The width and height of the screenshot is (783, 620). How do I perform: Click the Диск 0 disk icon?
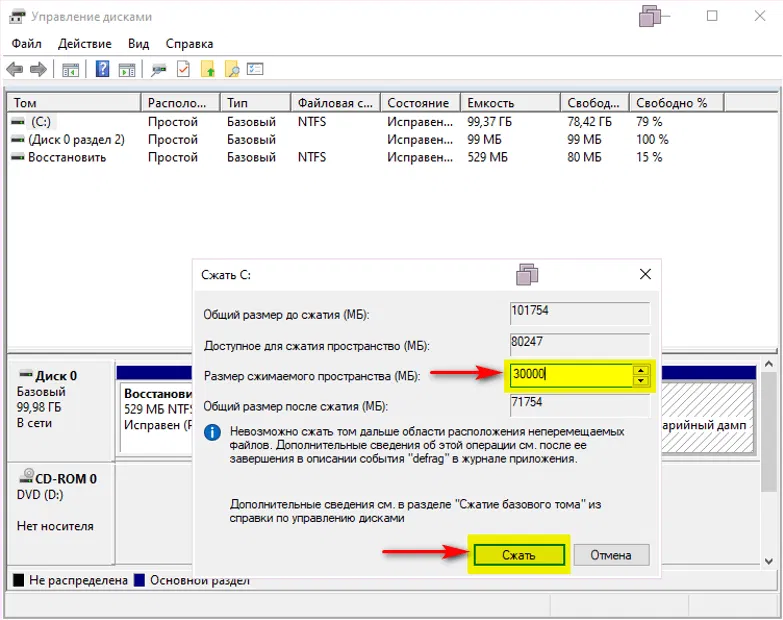pyautogui.click(x=25, y=374)
